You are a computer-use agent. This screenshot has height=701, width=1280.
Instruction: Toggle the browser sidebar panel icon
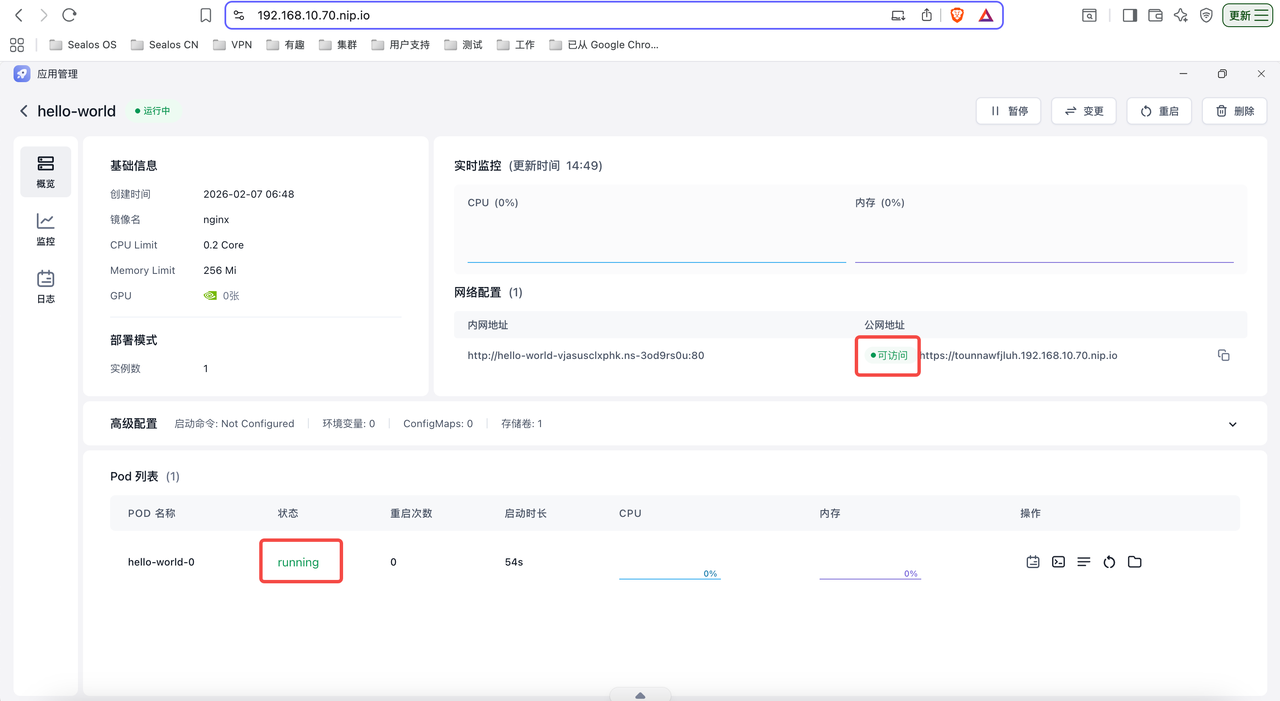point(1130,15)
